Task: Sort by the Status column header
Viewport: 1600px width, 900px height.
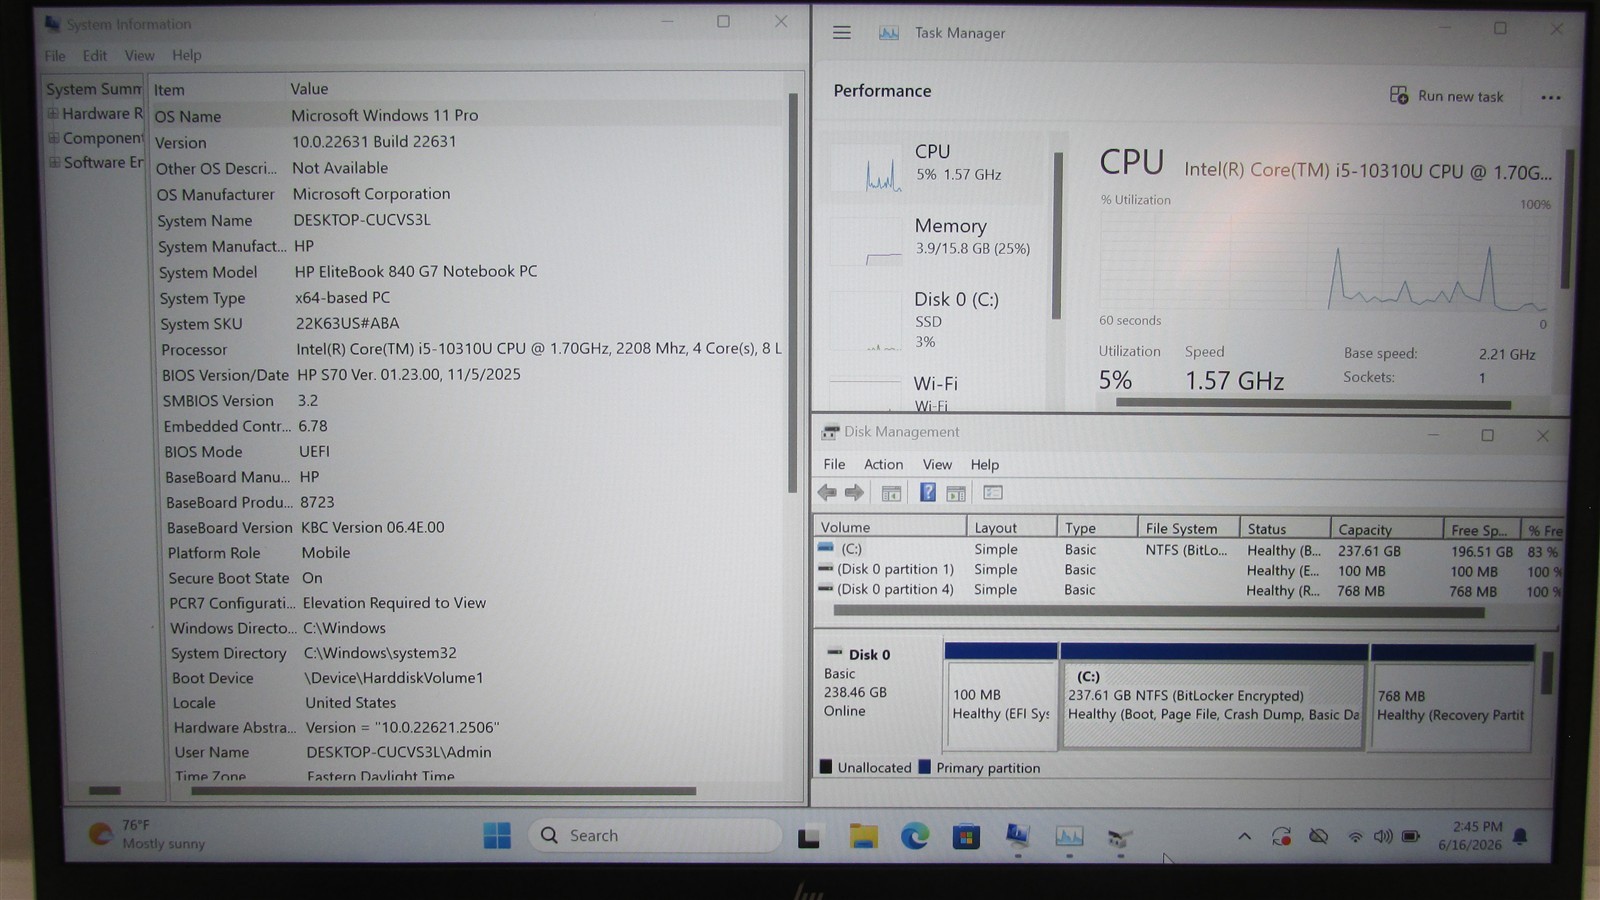Action: pos(1285,529)
